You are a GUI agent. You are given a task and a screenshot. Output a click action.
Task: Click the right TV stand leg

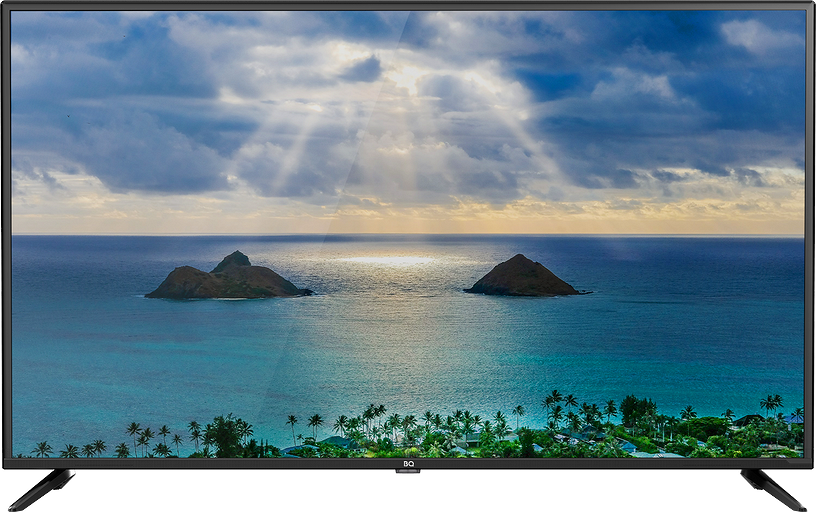coord(773,489)
